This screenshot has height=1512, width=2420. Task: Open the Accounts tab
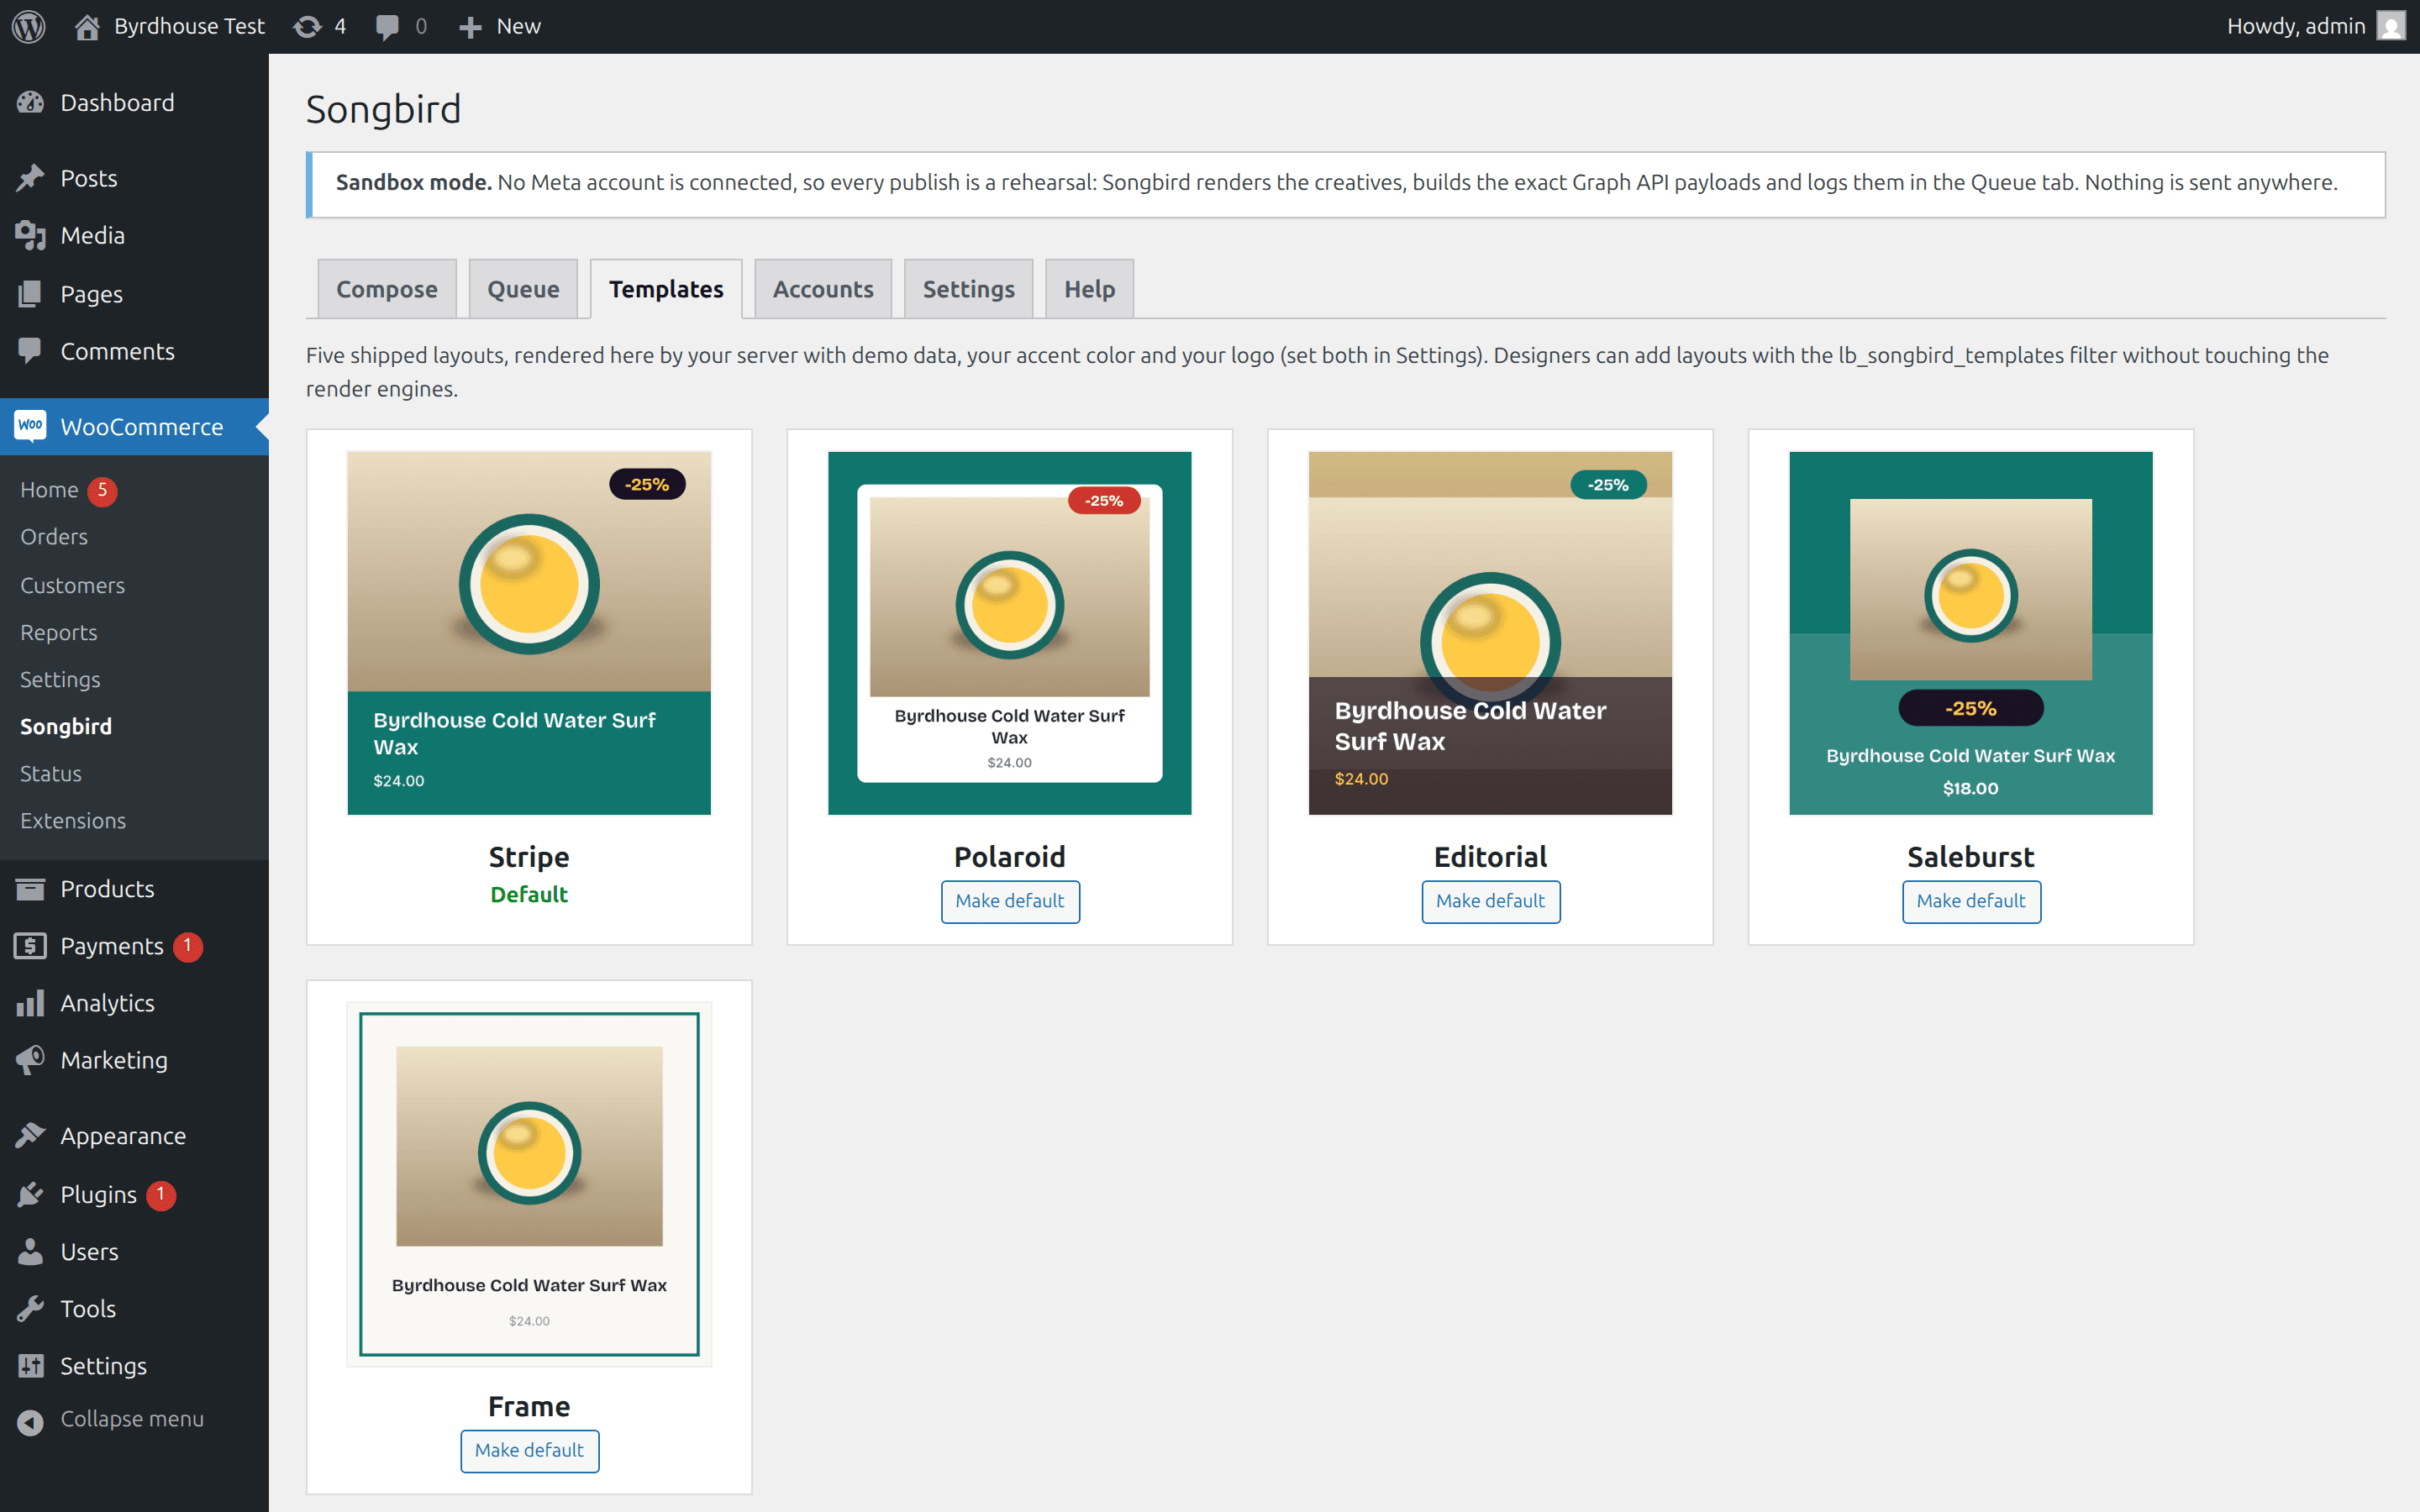823,289
